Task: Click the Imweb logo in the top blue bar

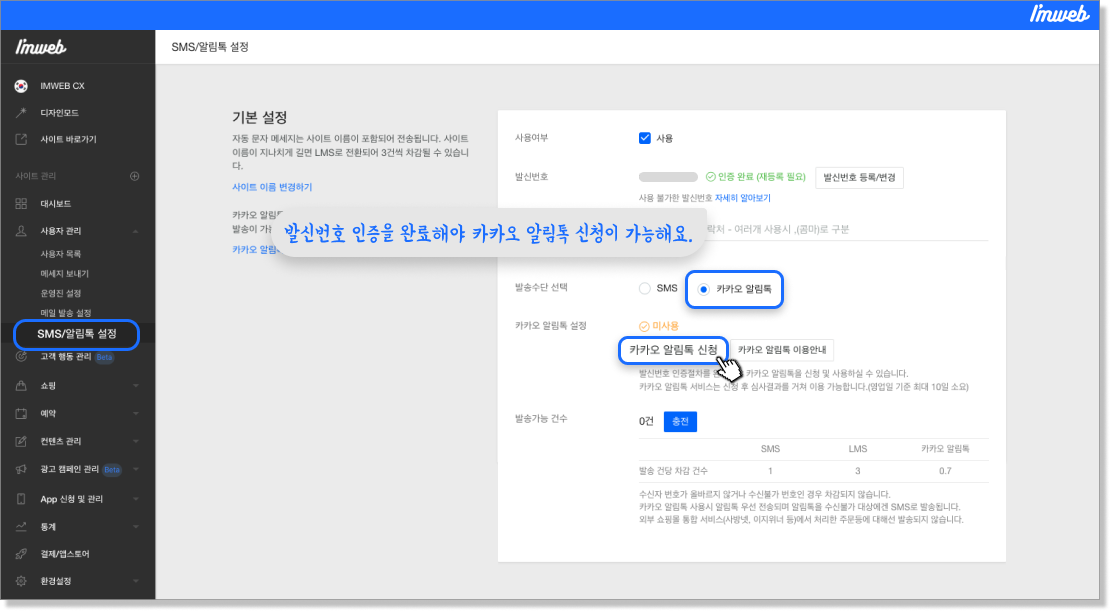Action: (1059, 14)
